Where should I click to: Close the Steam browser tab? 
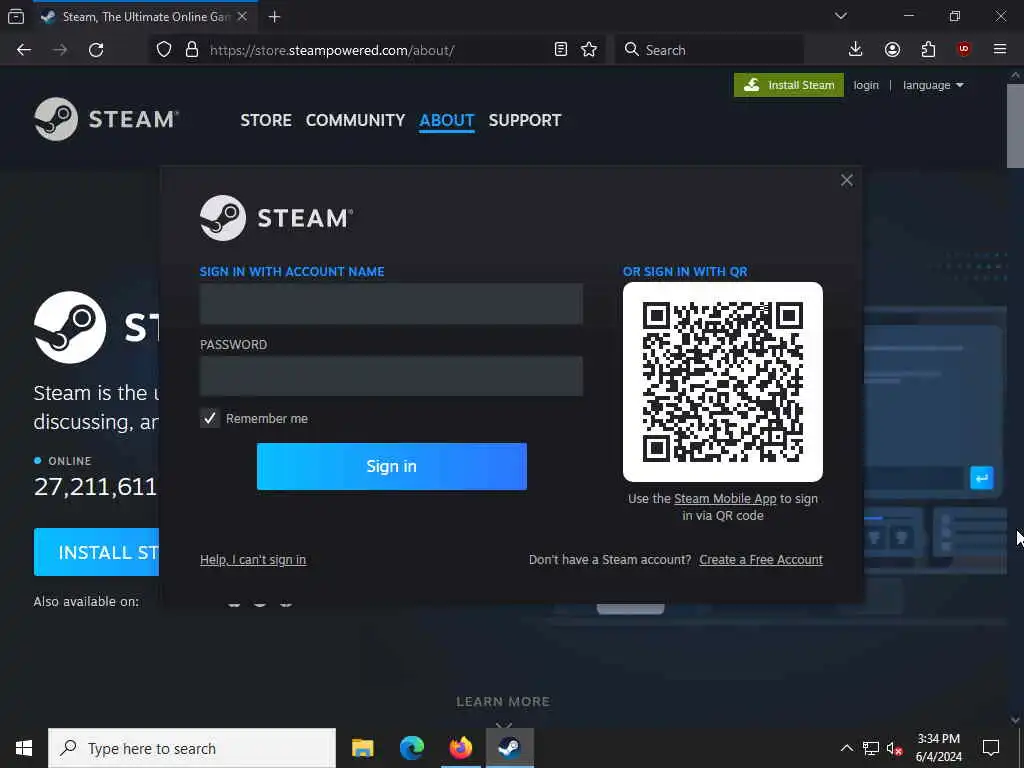point(242,17)
